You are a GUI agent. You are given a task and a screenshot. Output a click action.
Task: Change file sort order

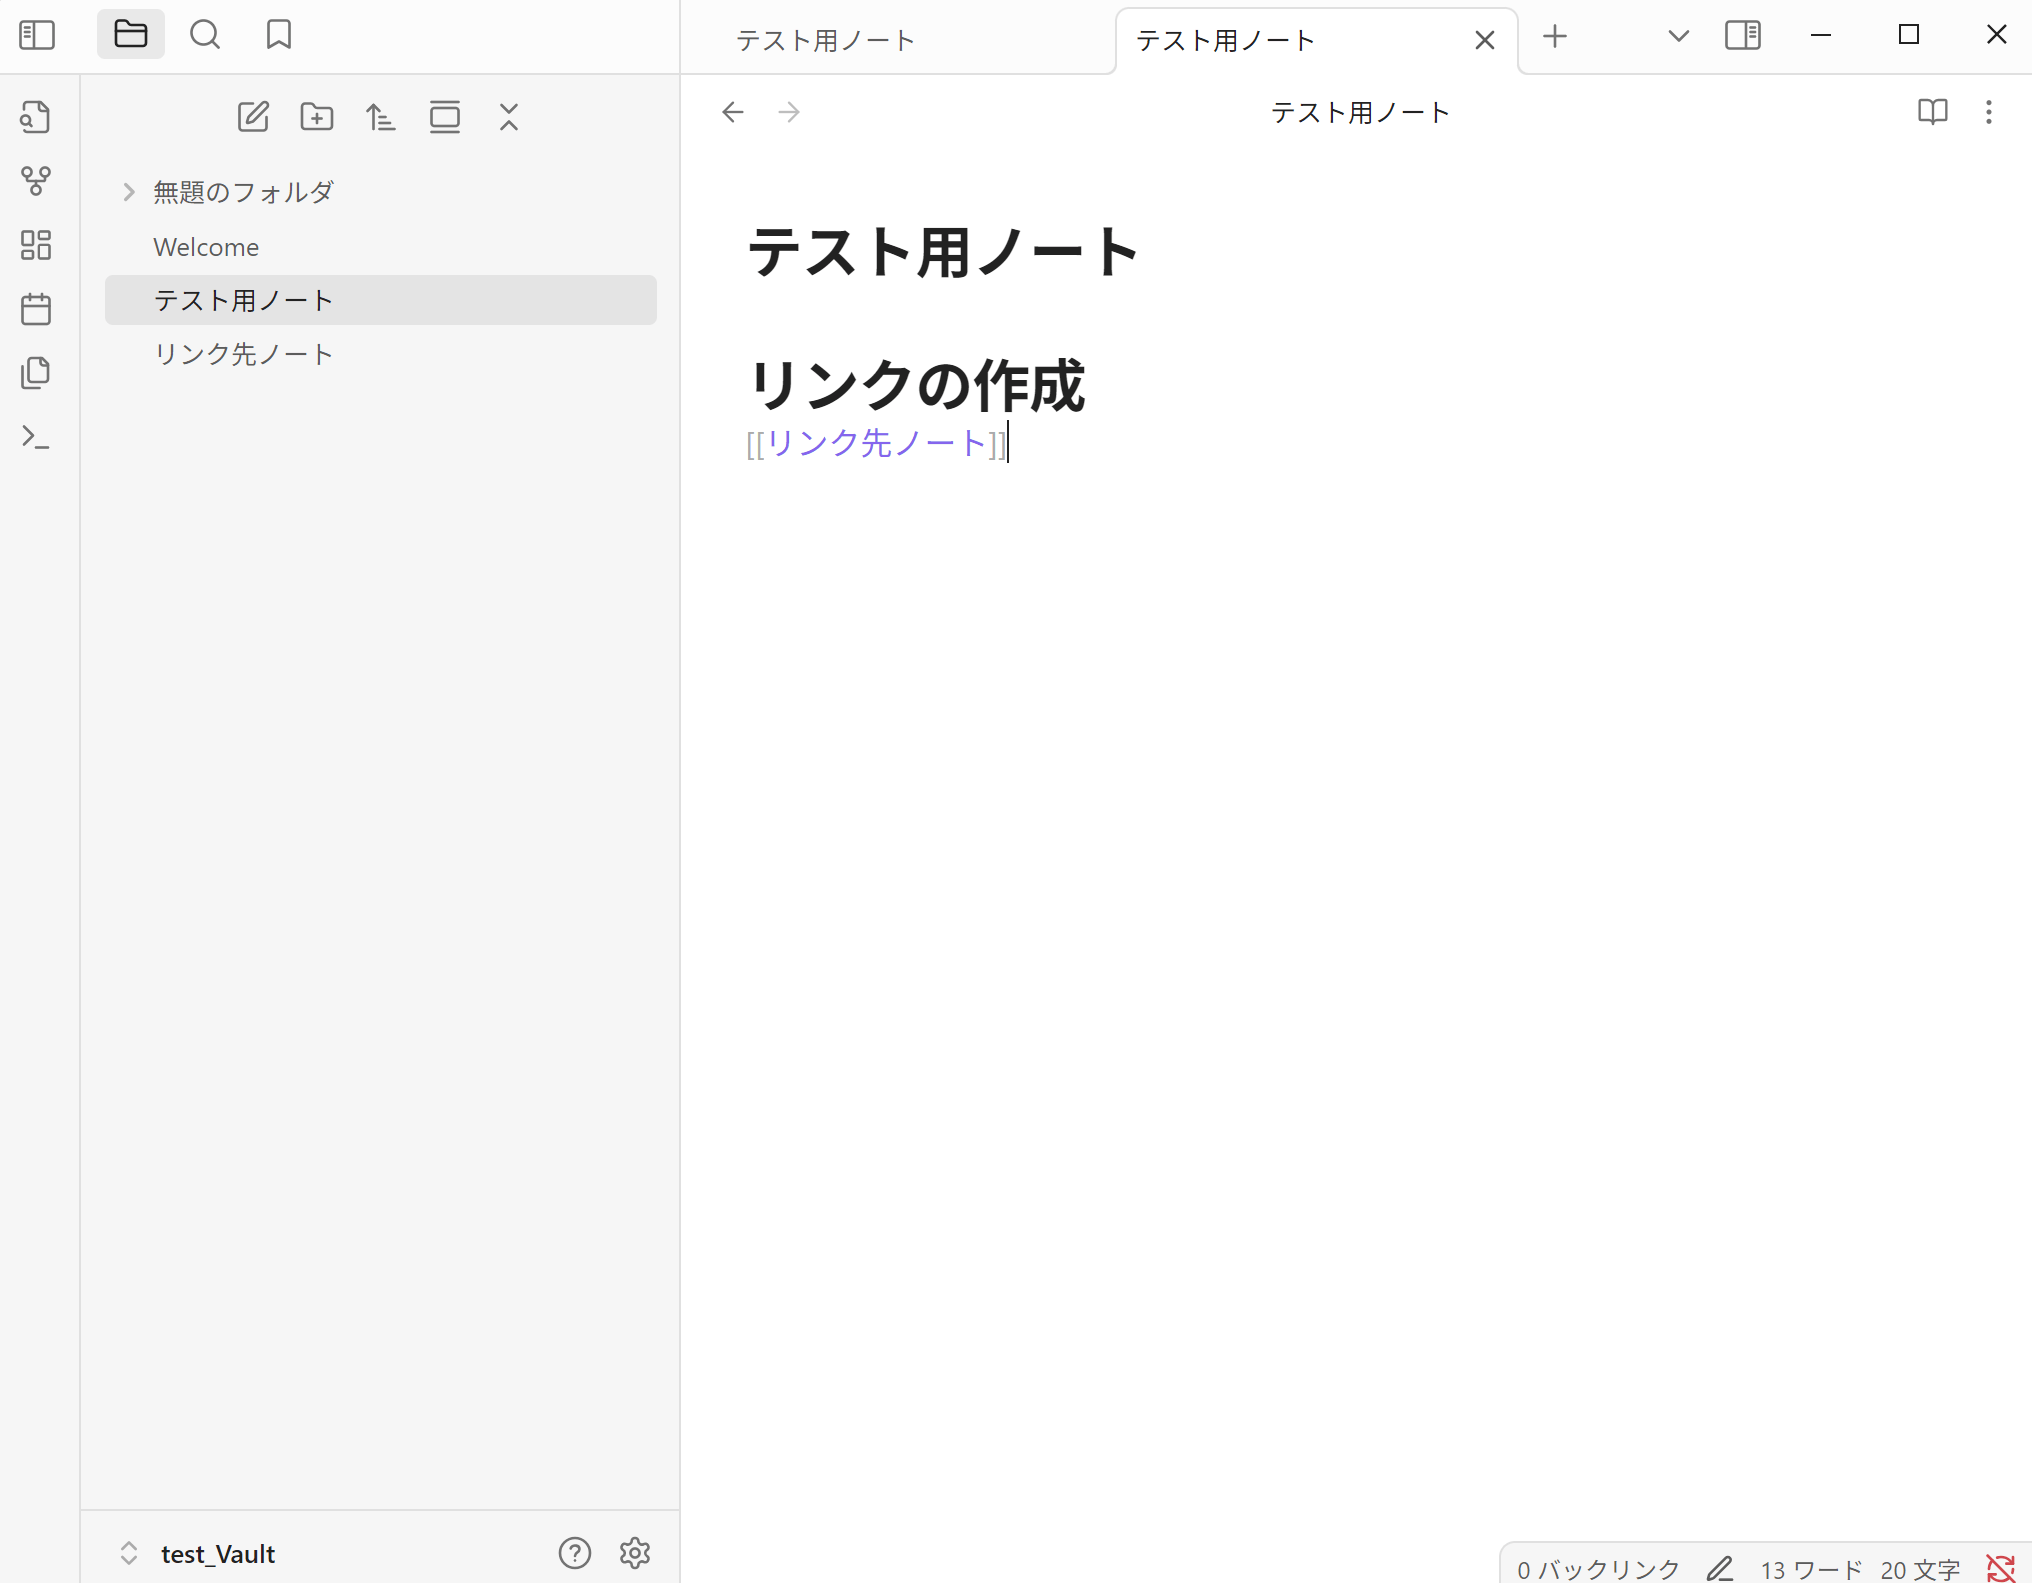381,117
